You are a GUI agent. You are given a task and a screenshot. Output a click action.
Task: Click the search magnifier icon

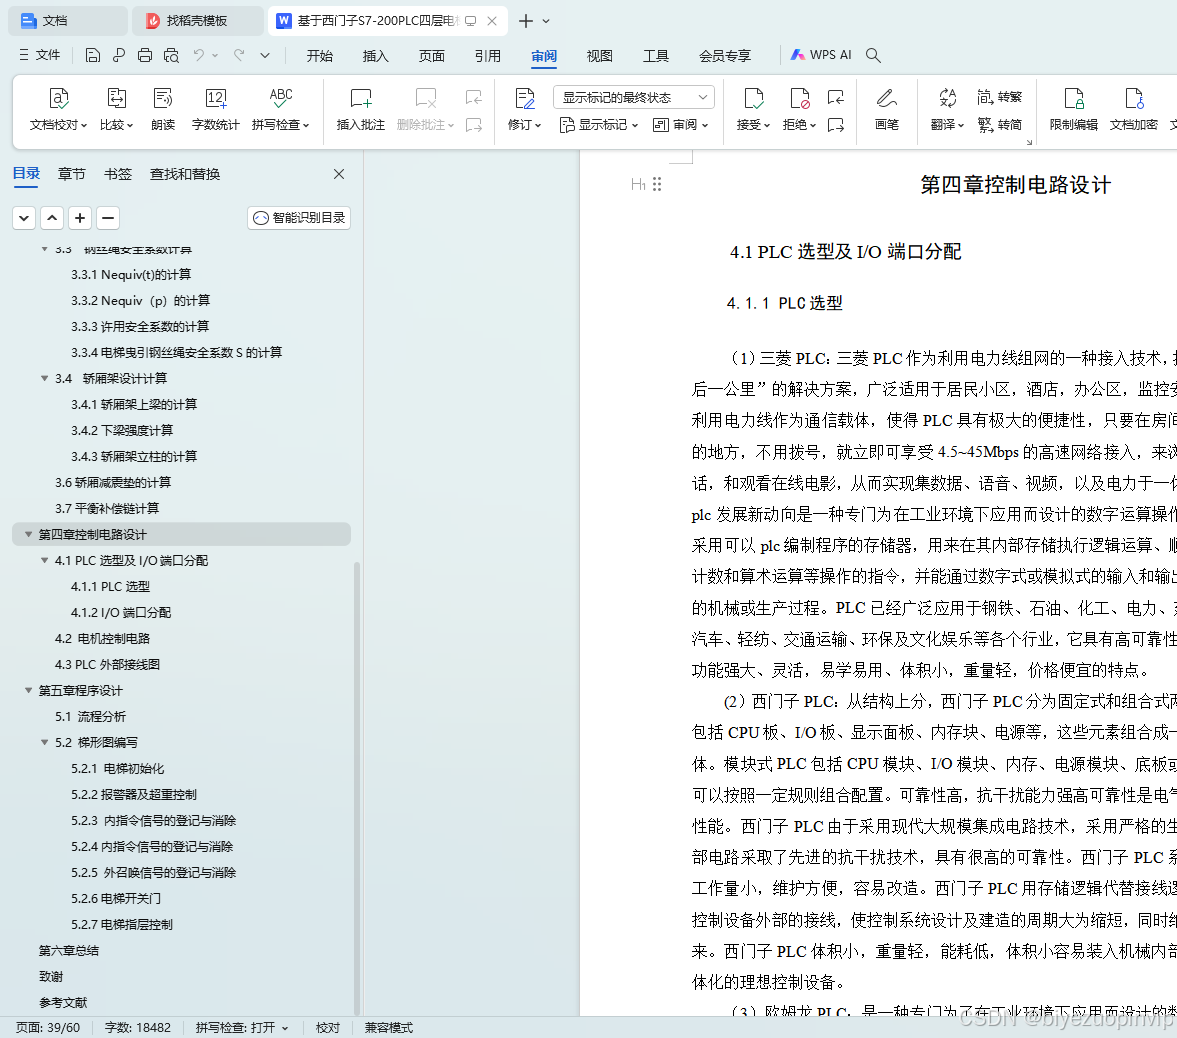pos(873,55)
